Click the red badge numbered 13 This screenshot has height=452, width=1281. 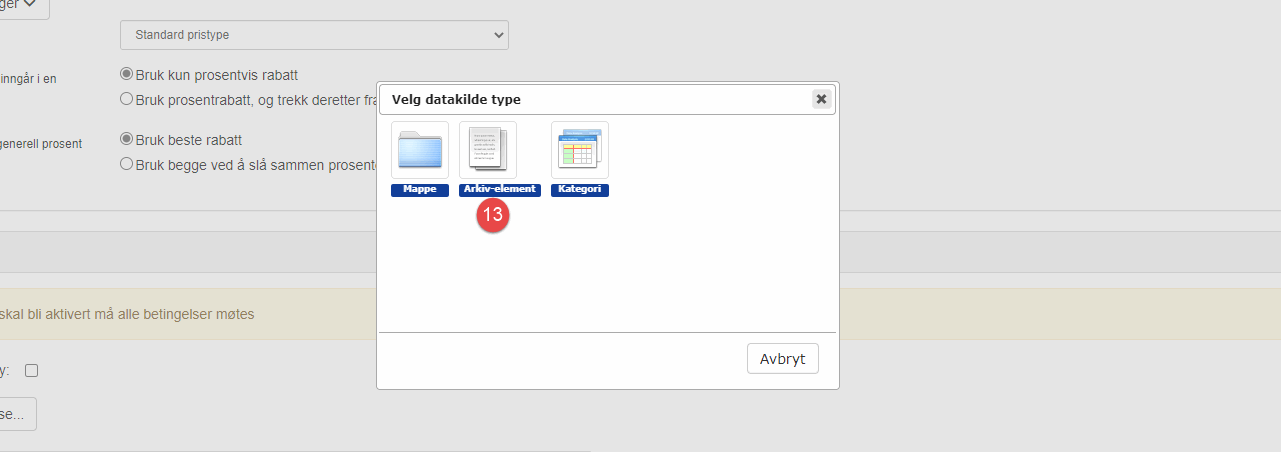click(x=493, y=215)
